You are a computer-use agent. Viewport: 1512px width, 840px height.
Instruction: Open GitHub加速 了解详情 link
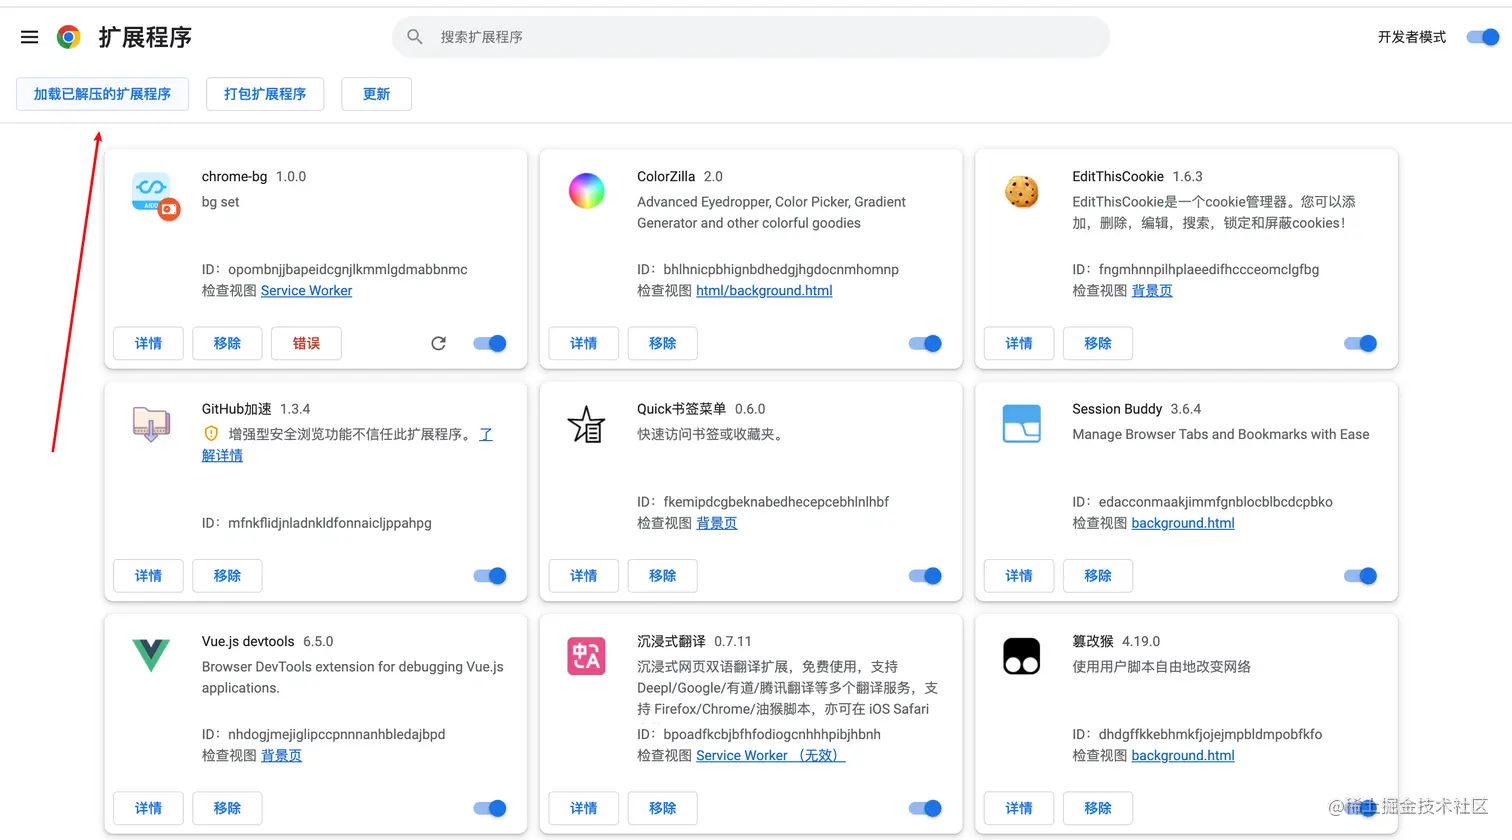[x=222, y=455]
